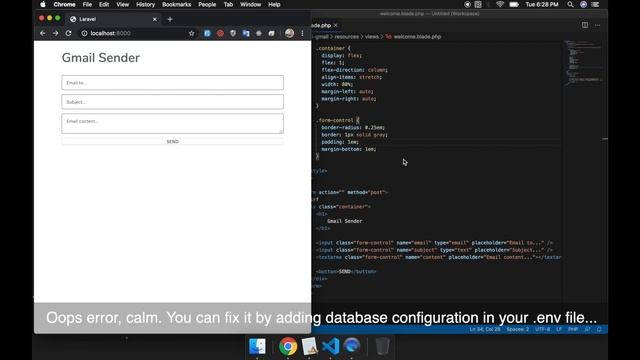Click the Email content textarea
640x360 pixels.
(x=172, y=124)
